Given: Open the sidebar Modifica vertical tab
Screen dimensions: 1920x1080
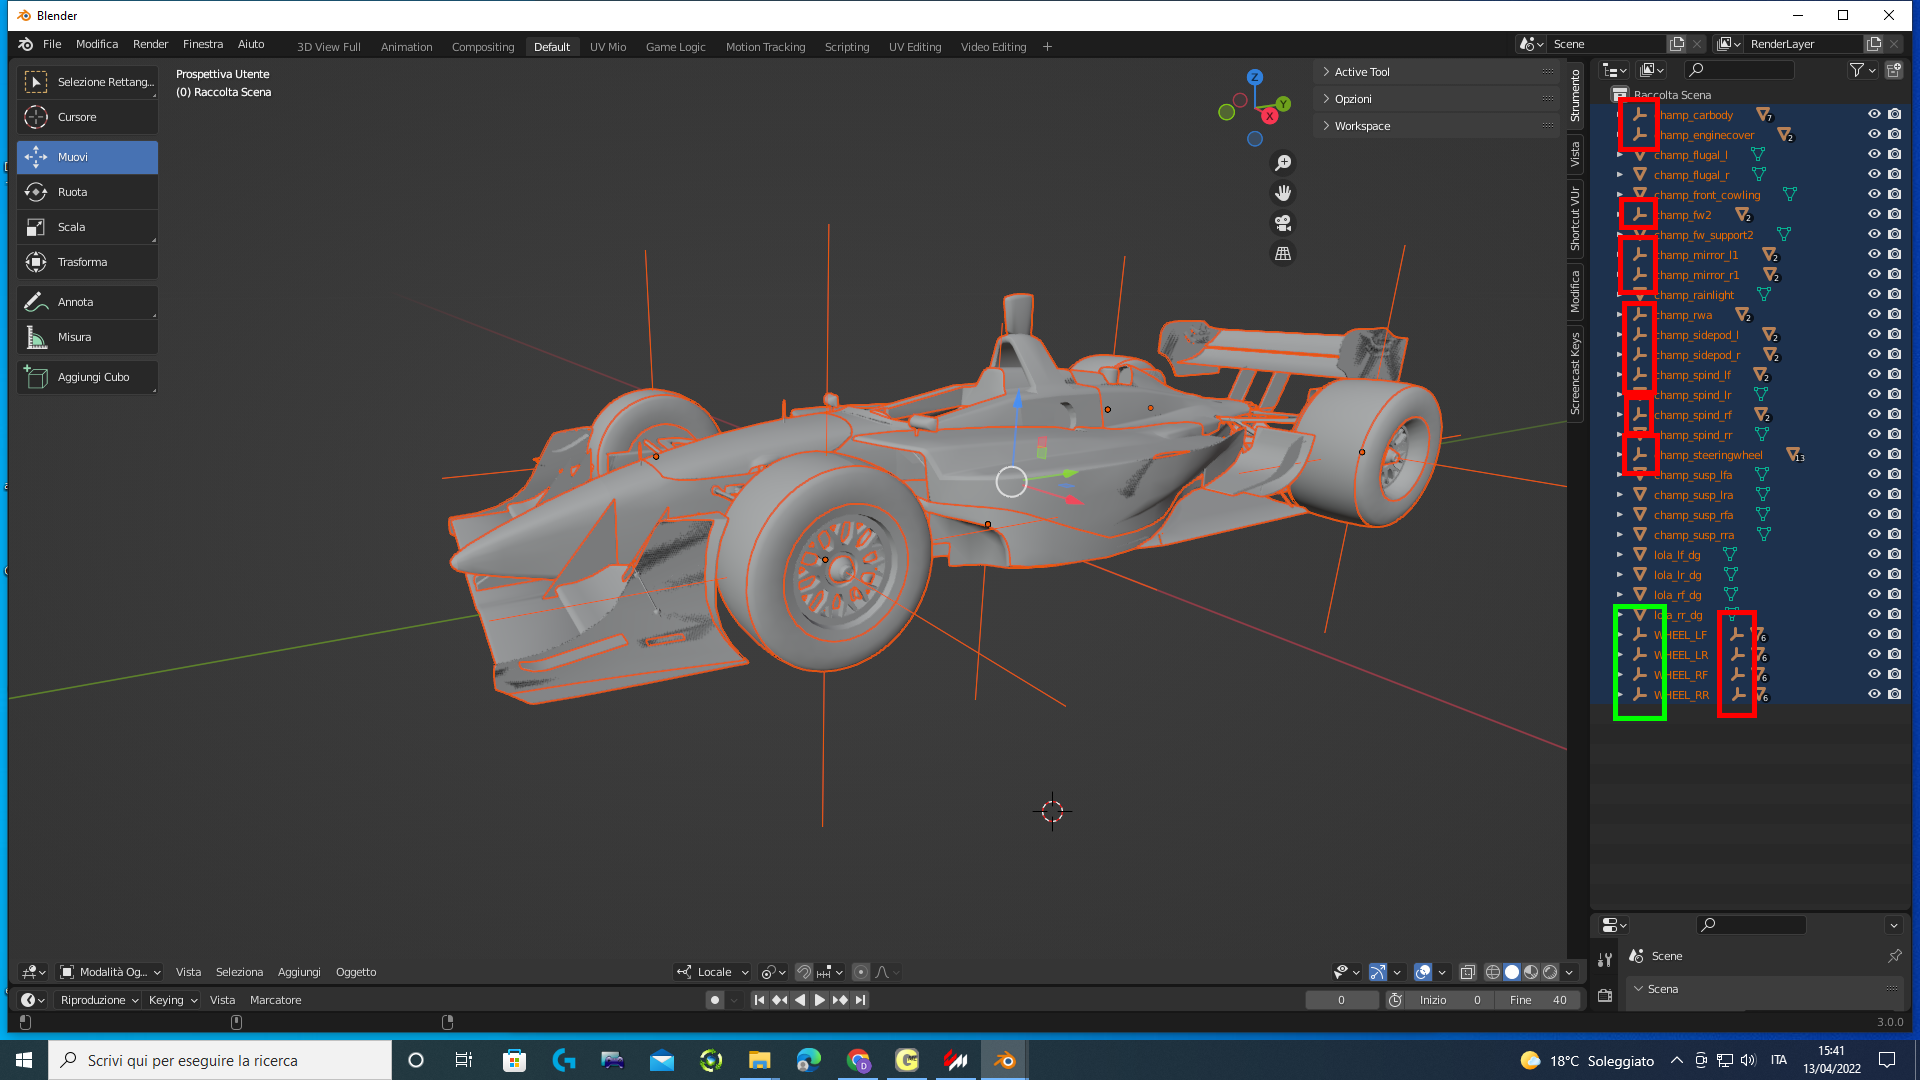Looking at the screenshot, I should 1575,291.
